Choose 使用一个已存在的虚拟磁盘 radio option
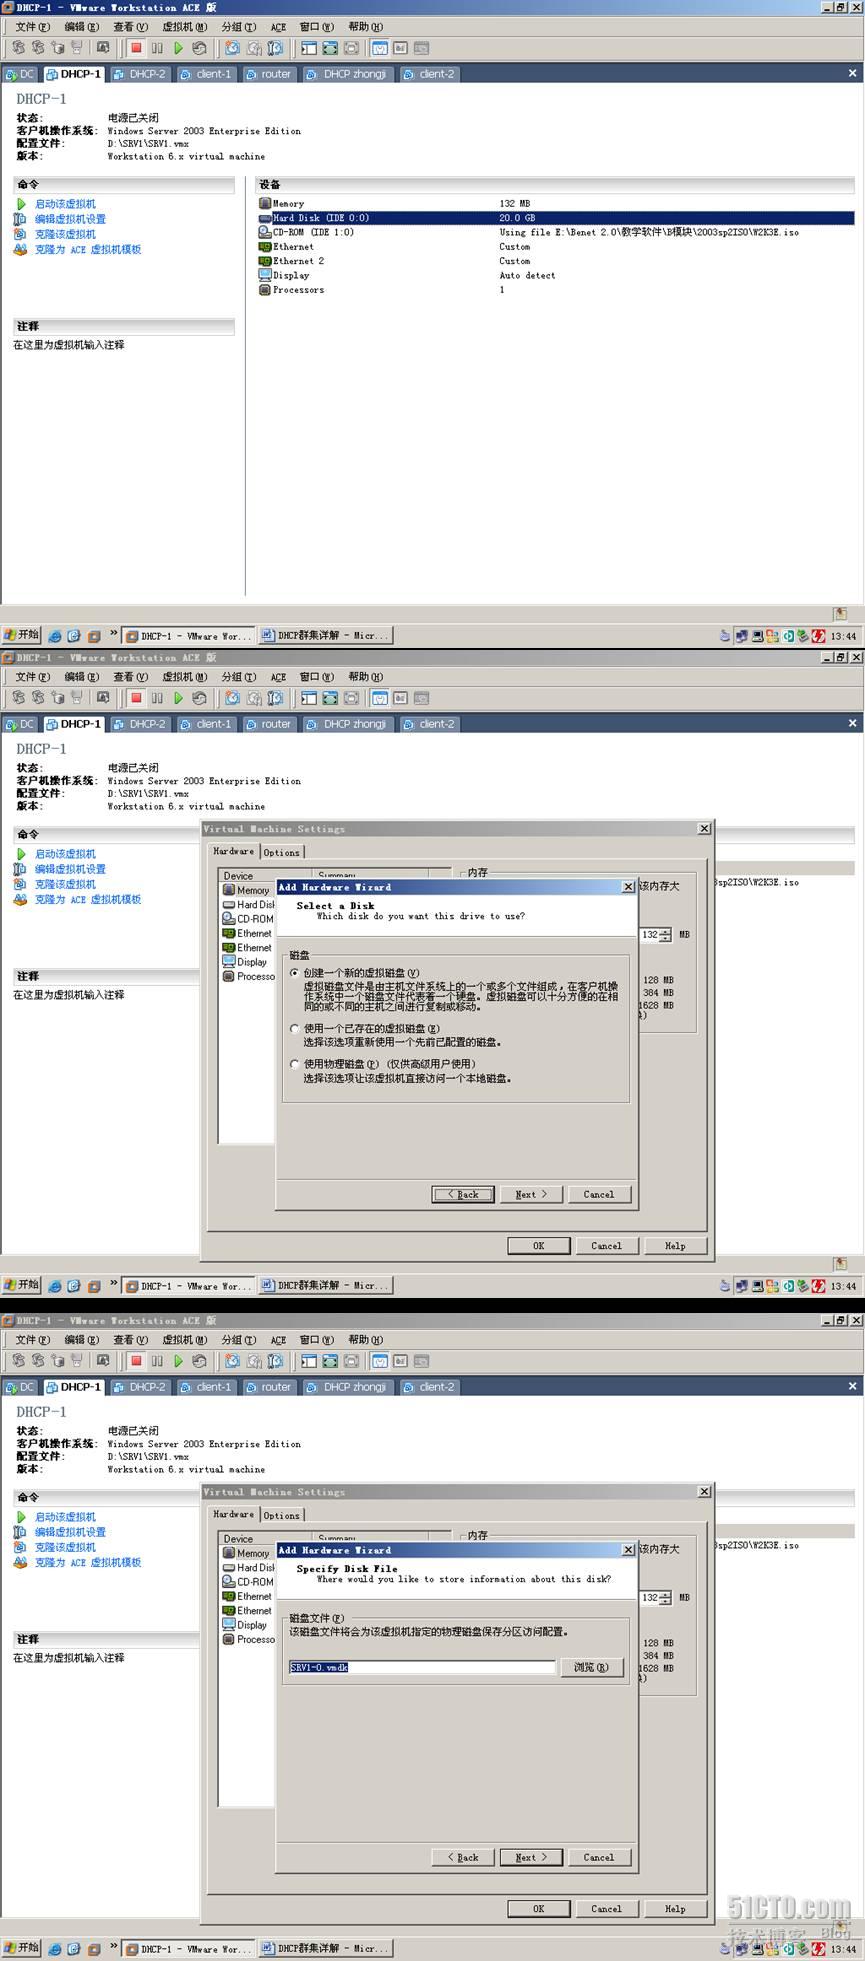This screenshot has height=1961, width=865. coord(294,1028)
